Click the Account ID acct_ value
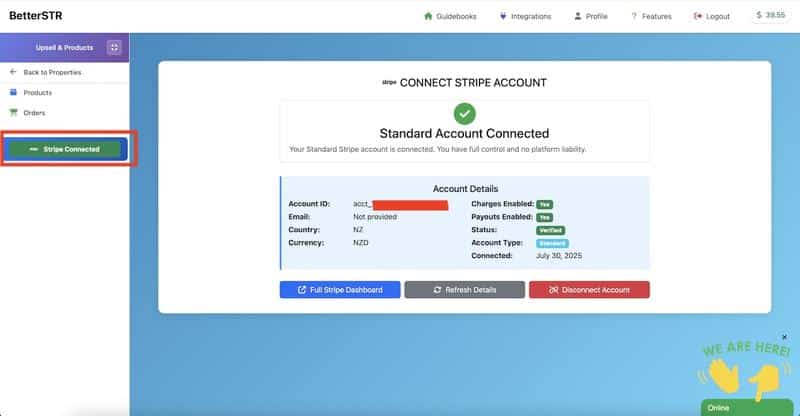The image size is (800, 416). 401,204
